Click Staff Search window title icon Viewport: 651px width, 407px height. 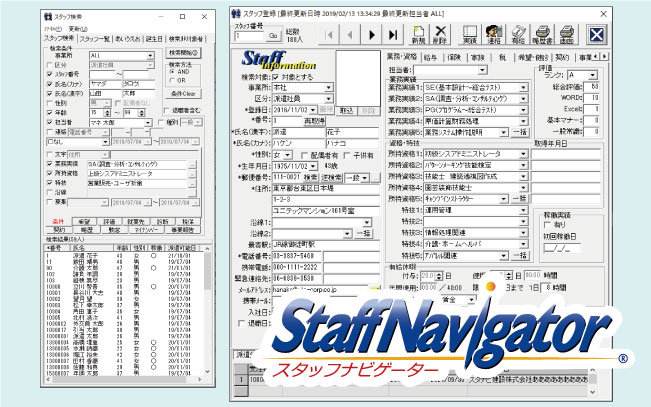coord(48,17)
